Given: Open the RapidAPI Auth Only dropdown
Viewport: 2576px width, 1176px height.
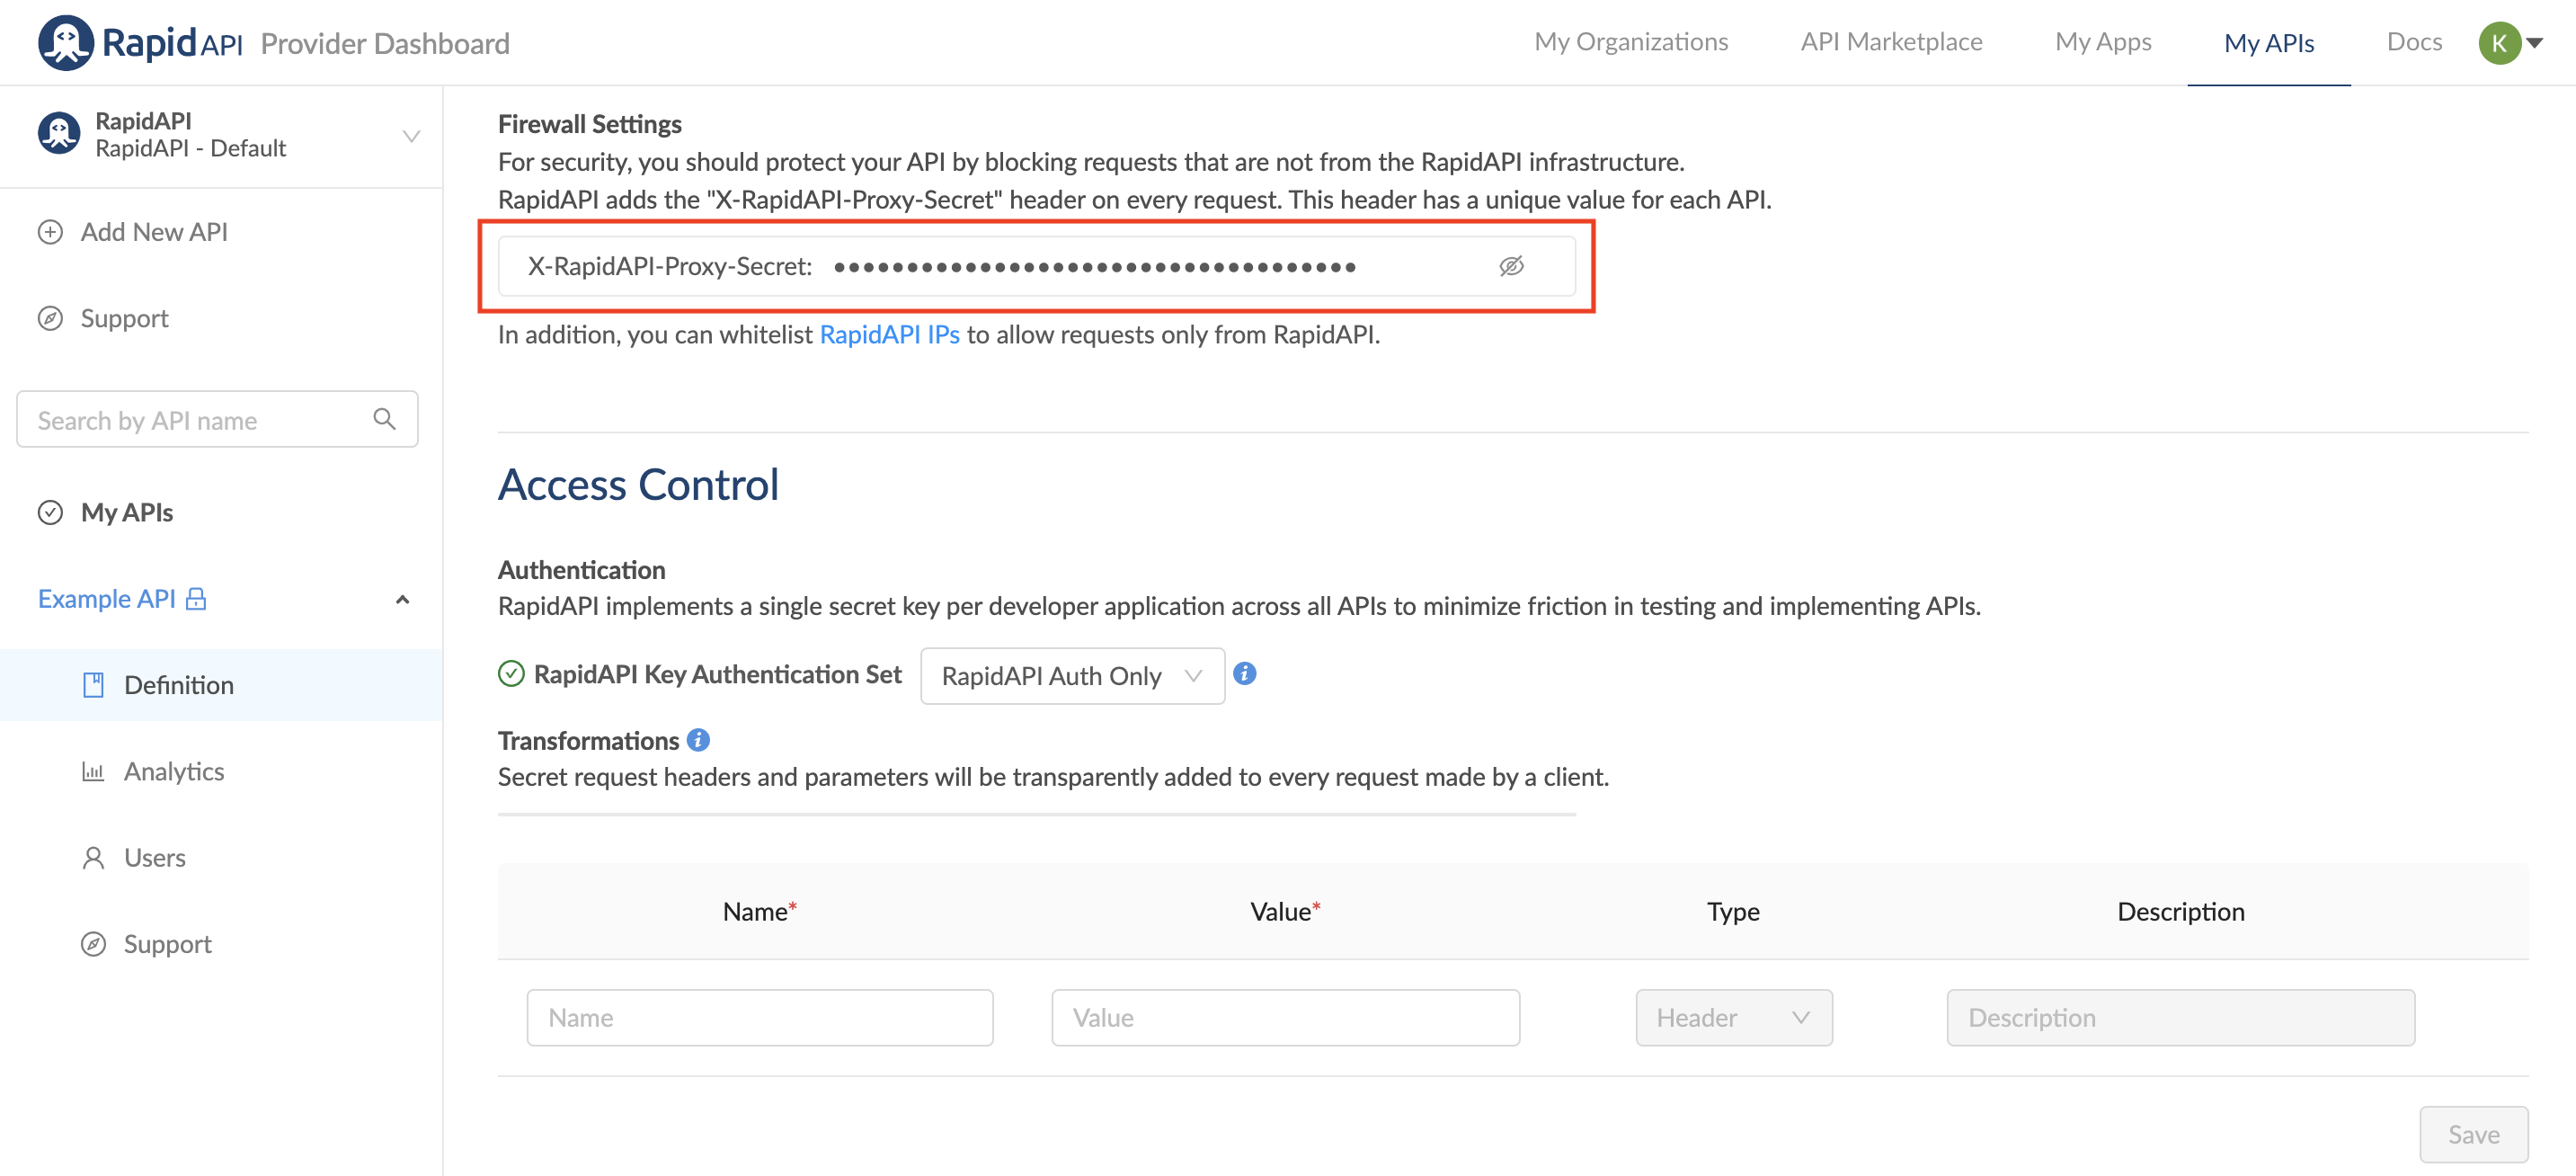Looking at the screenshot, I should (x=1072, y=676).
